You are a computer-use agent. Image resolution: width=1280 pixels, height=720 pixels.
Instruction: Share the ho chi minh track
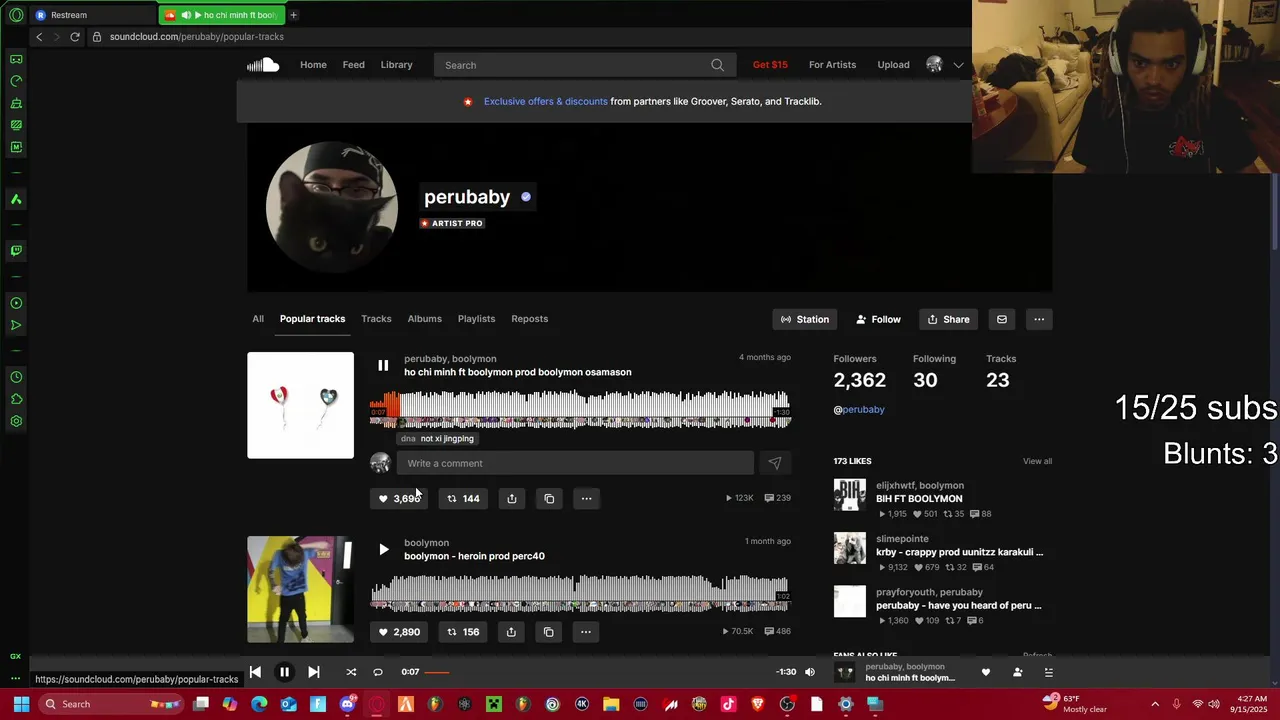click(x=511, y=498)
